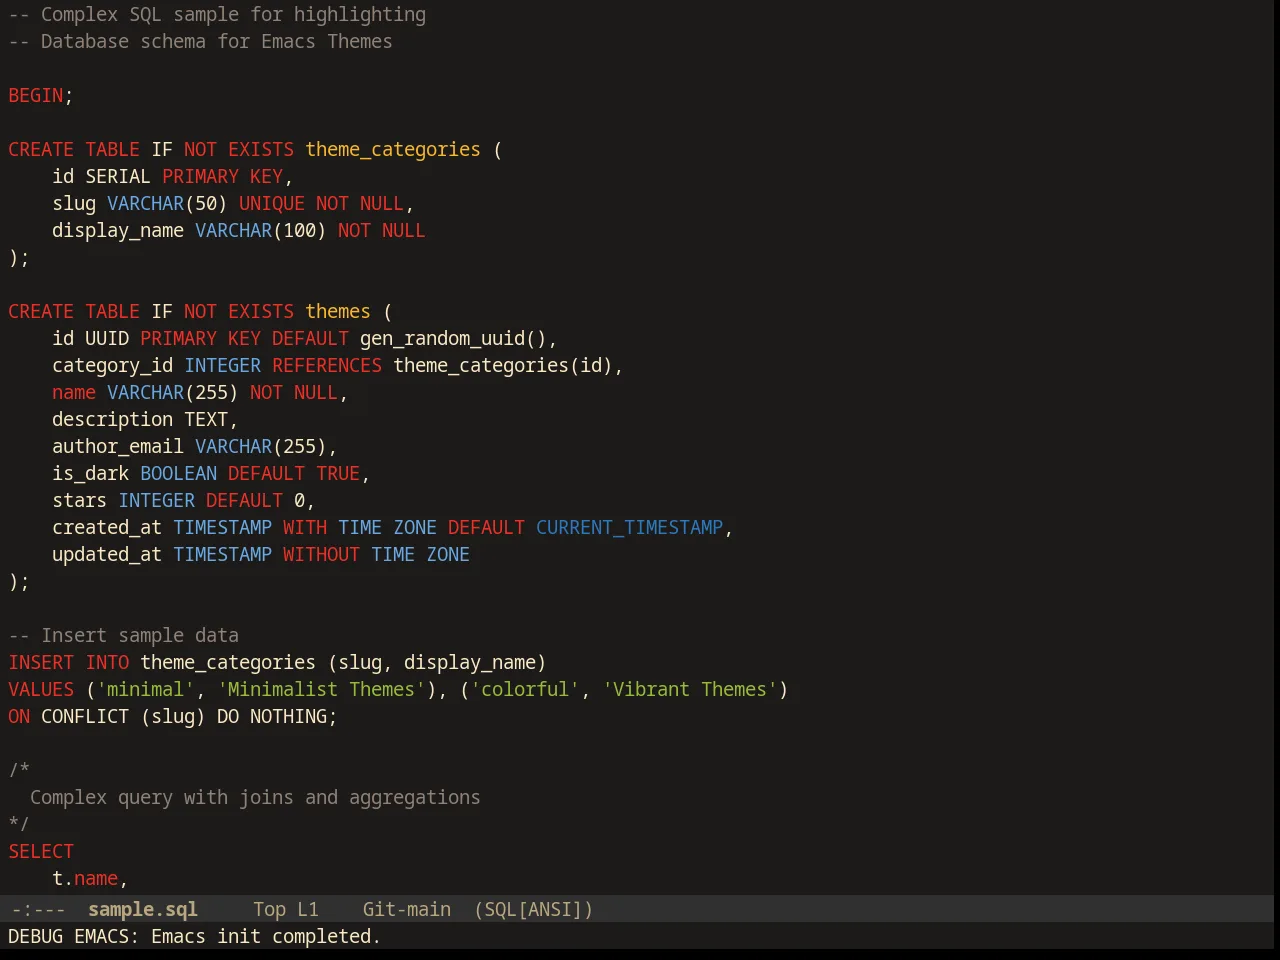Click INSERT INTO keyword
1280x960 pixels.
coord(69,662)
